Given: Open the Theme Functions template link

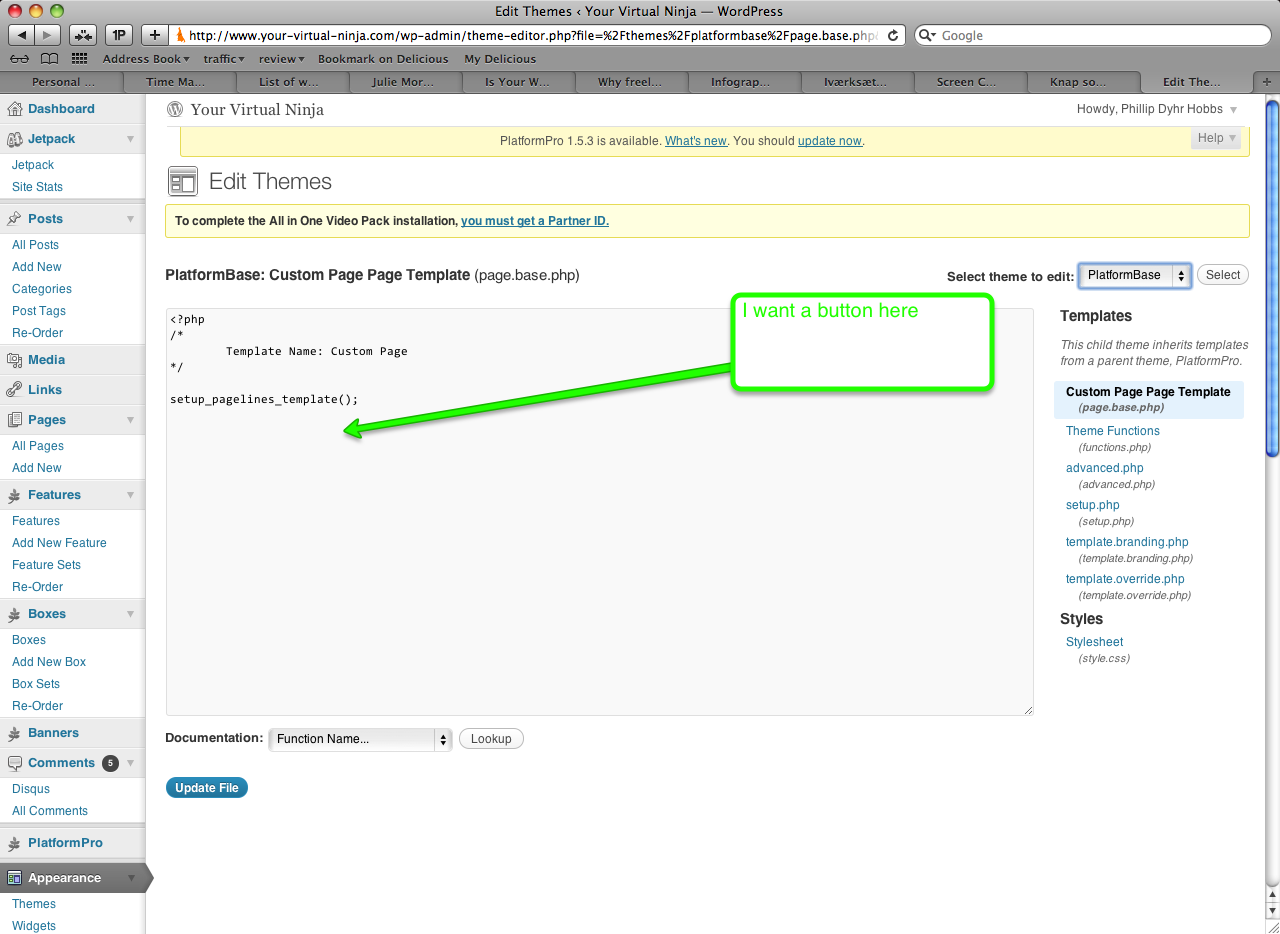Looking at the screenshot, I should (x=1112, y=431).
